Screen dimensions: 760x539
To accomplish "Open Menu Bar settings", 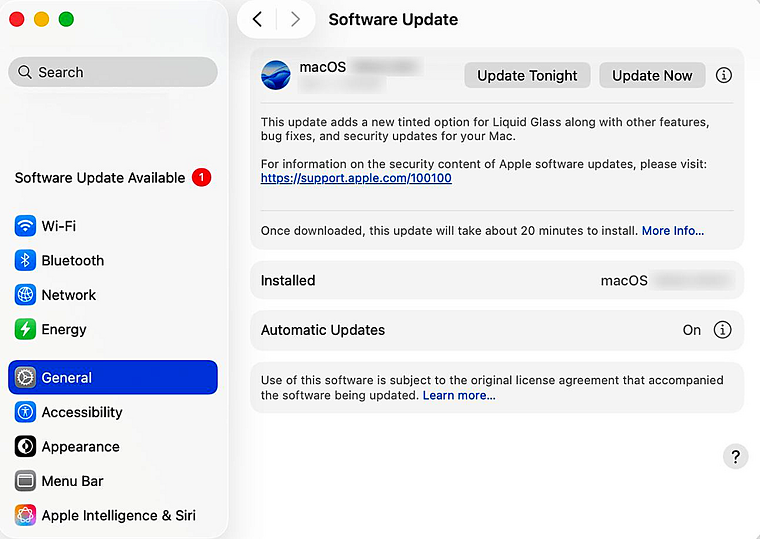I will click(x=113, y=481).
